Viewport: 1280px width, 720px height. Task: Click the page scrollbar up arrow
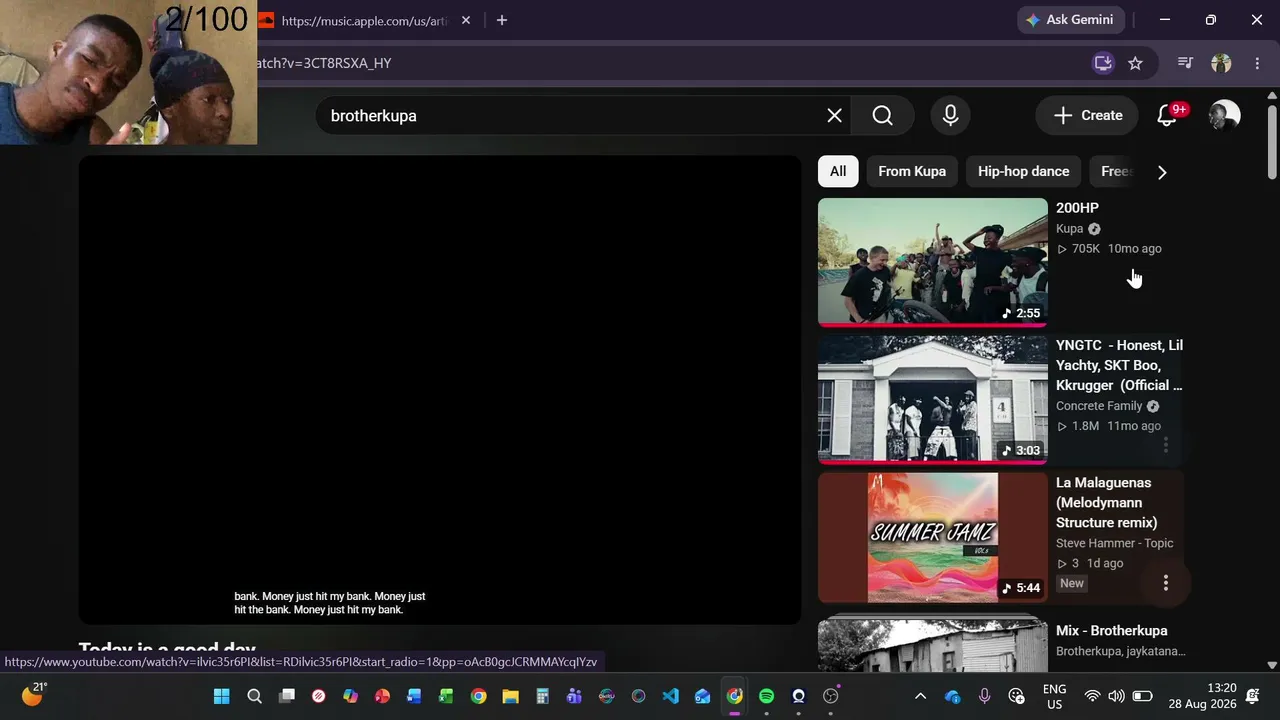(x=1272, y=96)
